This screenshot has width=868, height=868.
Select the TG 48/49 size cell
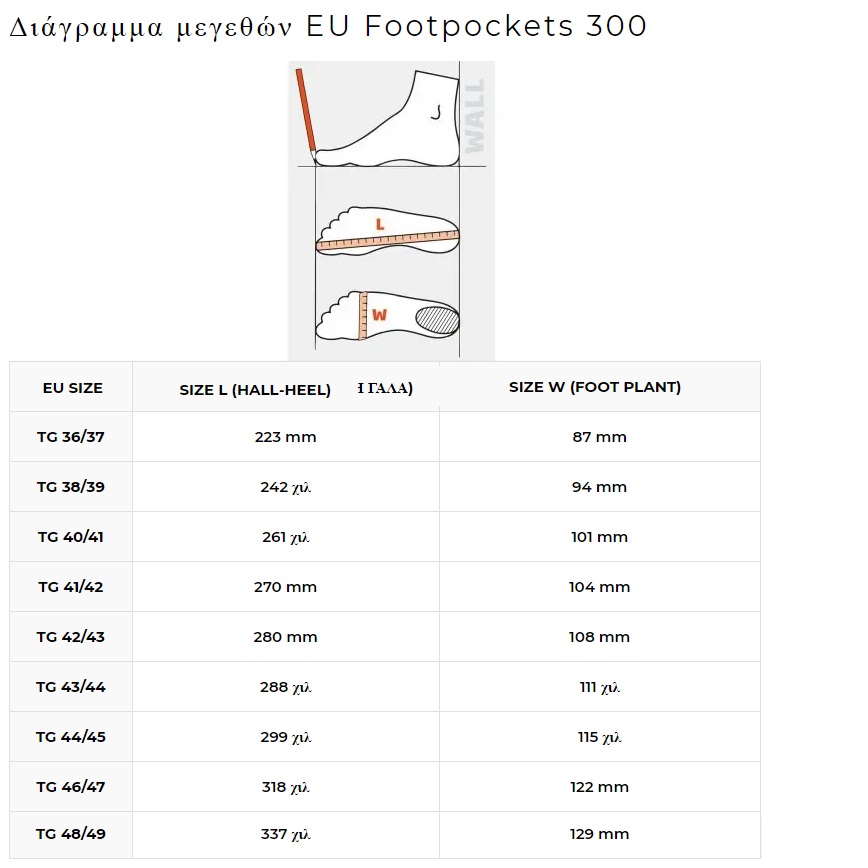pyautogui.click(x=71, y=834)
